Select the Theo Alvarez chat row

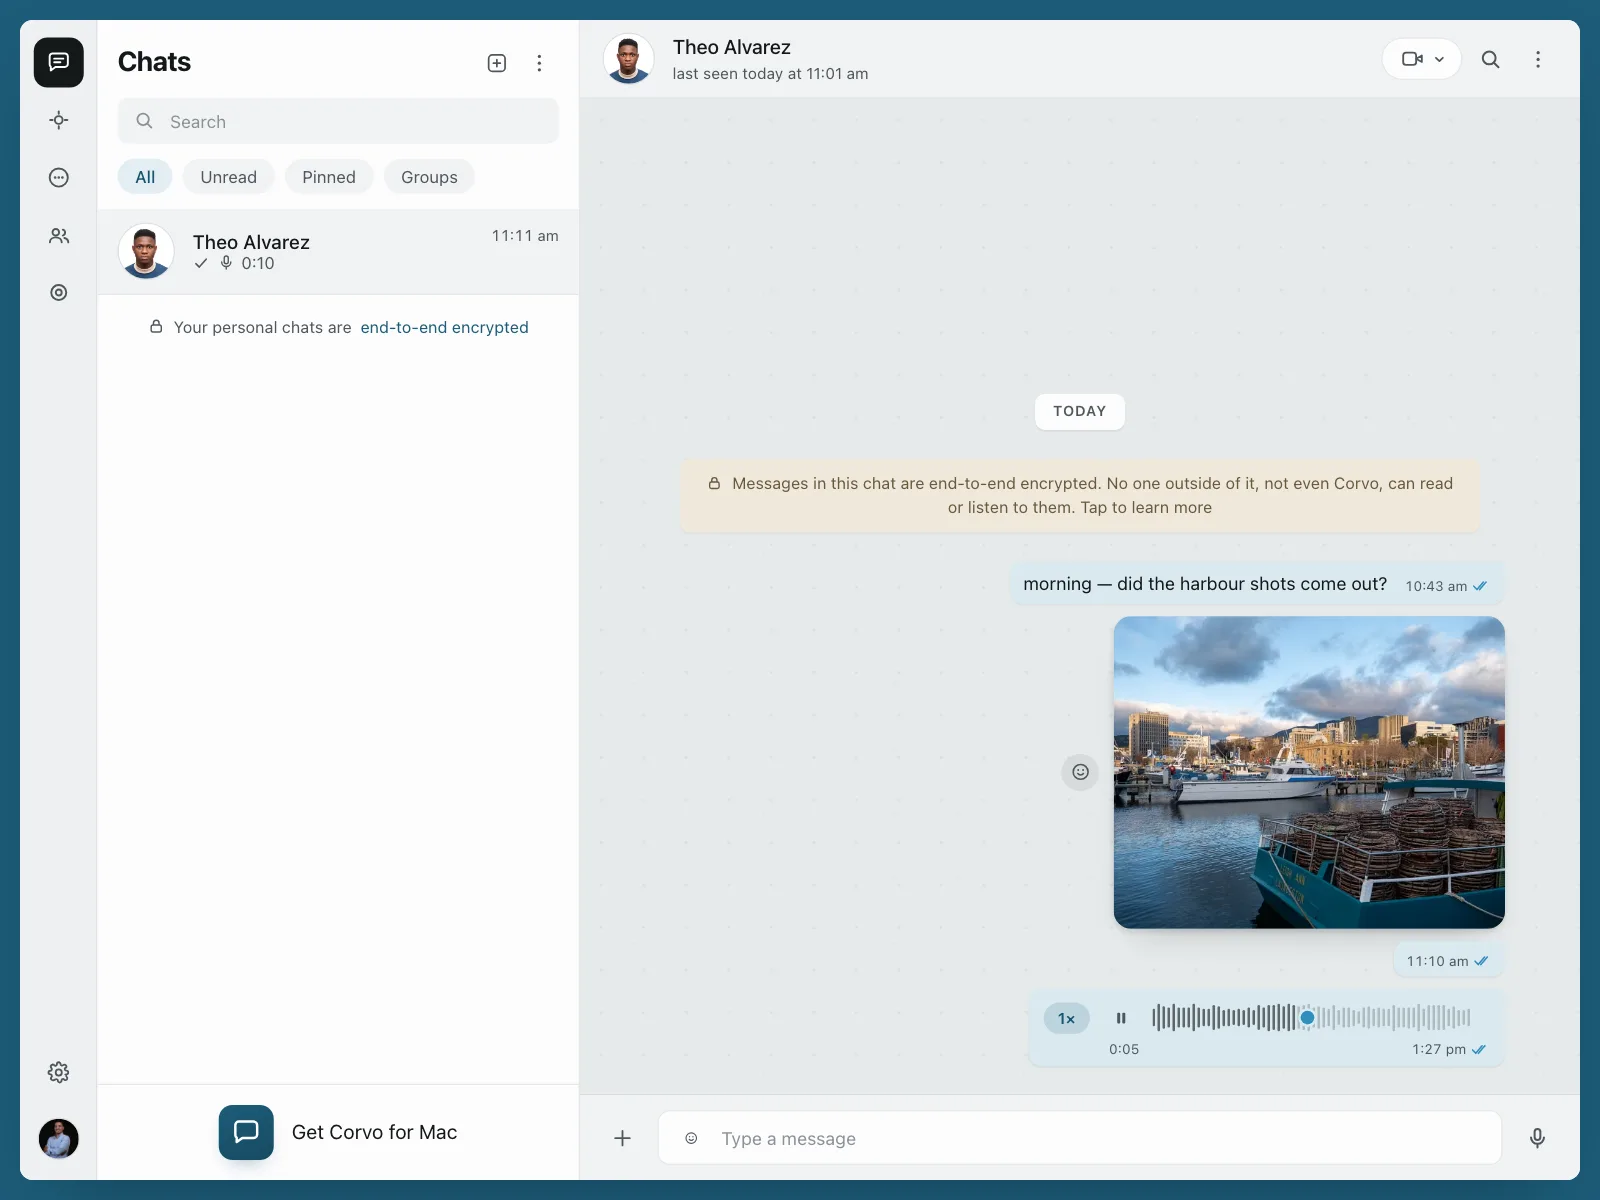[x=338, y=252]
